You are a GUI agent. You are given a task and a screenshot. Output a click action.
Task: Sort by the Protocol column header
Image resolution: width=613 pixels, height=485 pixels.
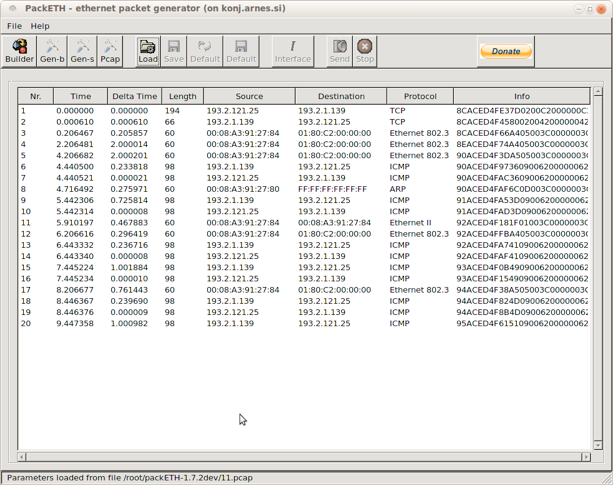[x=420, y=97]
